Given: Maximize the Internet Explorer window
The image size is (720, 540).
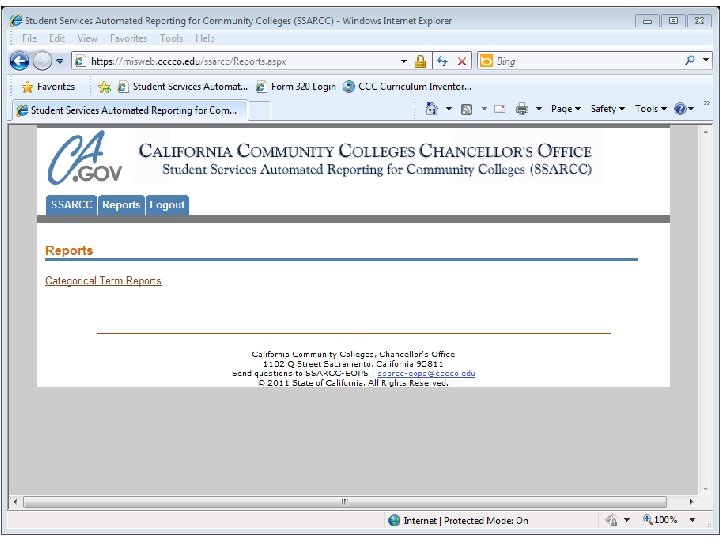Looking at the screenshot, I should [673, 21].
